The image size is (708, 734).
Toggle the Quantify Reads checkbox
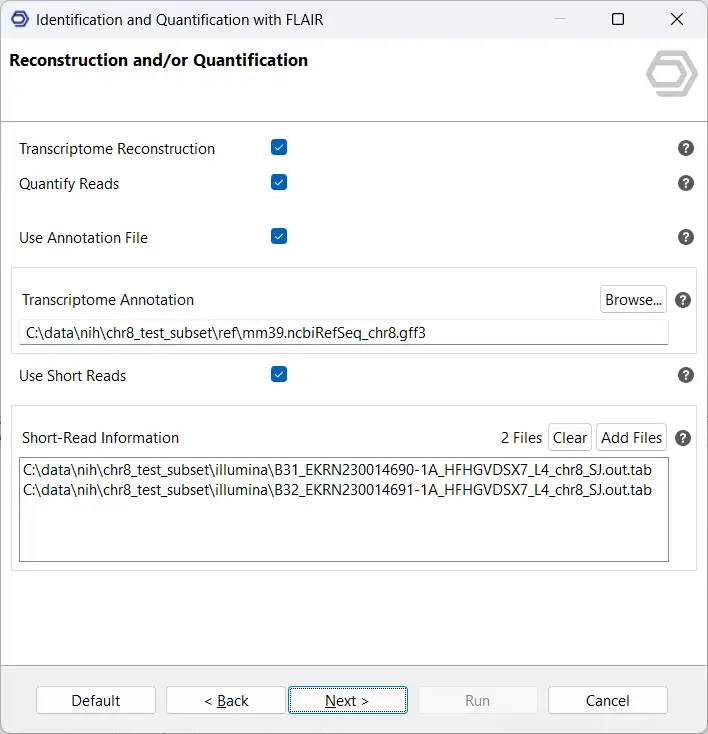(279, 183)
